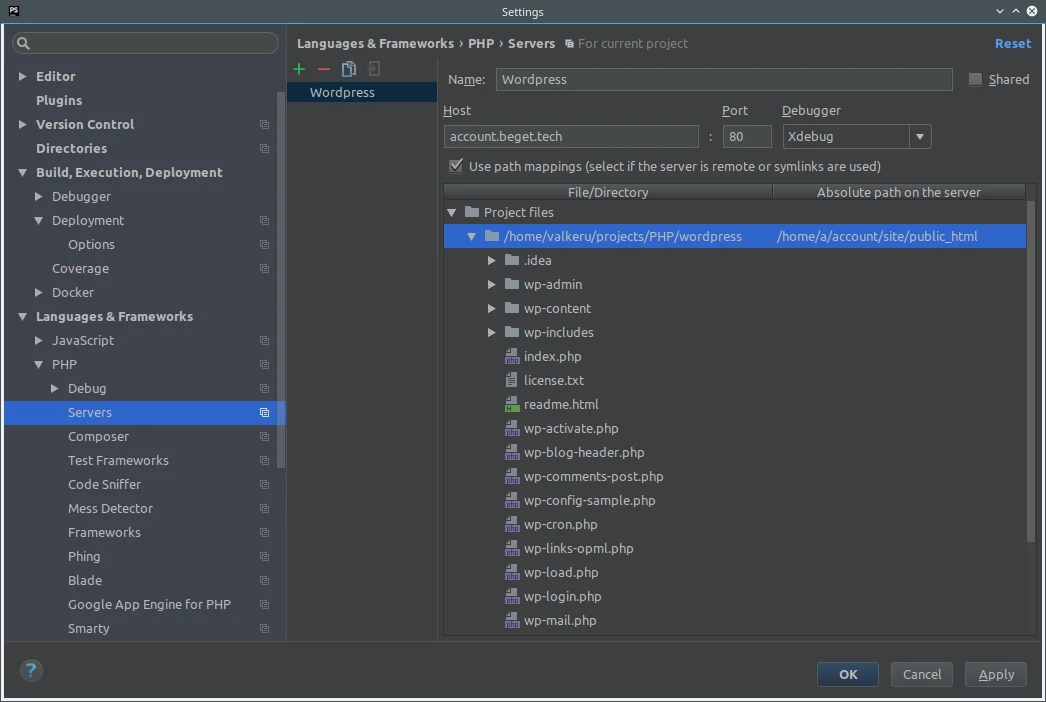The image size is (1046, 702).
Task: Click the readme.html file icon
Action: [x=512, y=404]
